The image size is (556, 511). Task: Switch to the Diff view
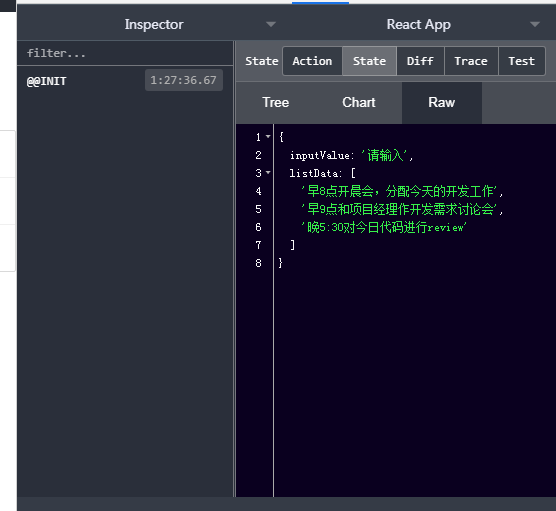tap(420, 61)
